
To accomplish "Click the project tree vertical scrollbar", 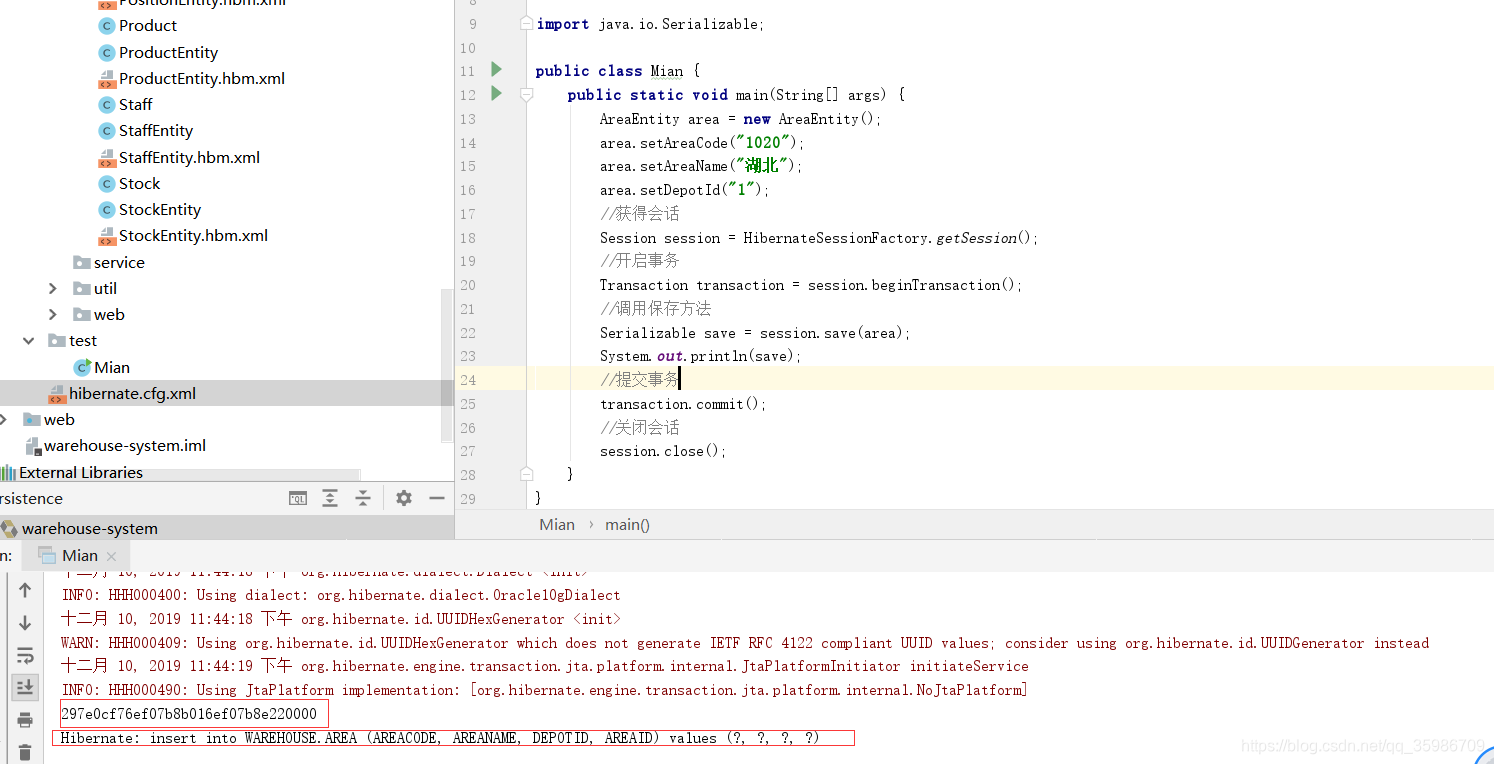I will click(447, 365).
